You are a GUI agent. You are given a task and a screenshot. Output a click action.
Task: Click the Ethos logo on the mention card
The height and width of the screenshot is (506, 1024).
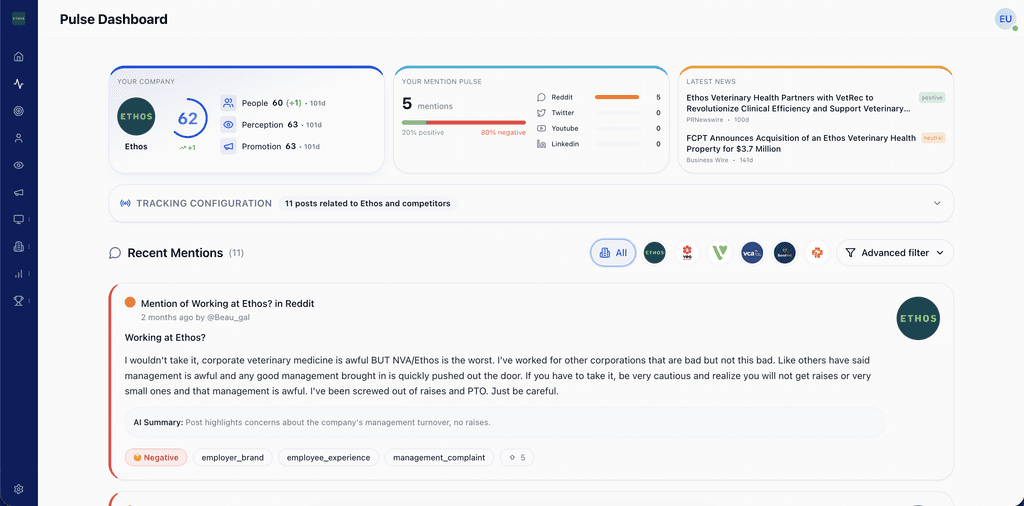(x=918, y=319)
